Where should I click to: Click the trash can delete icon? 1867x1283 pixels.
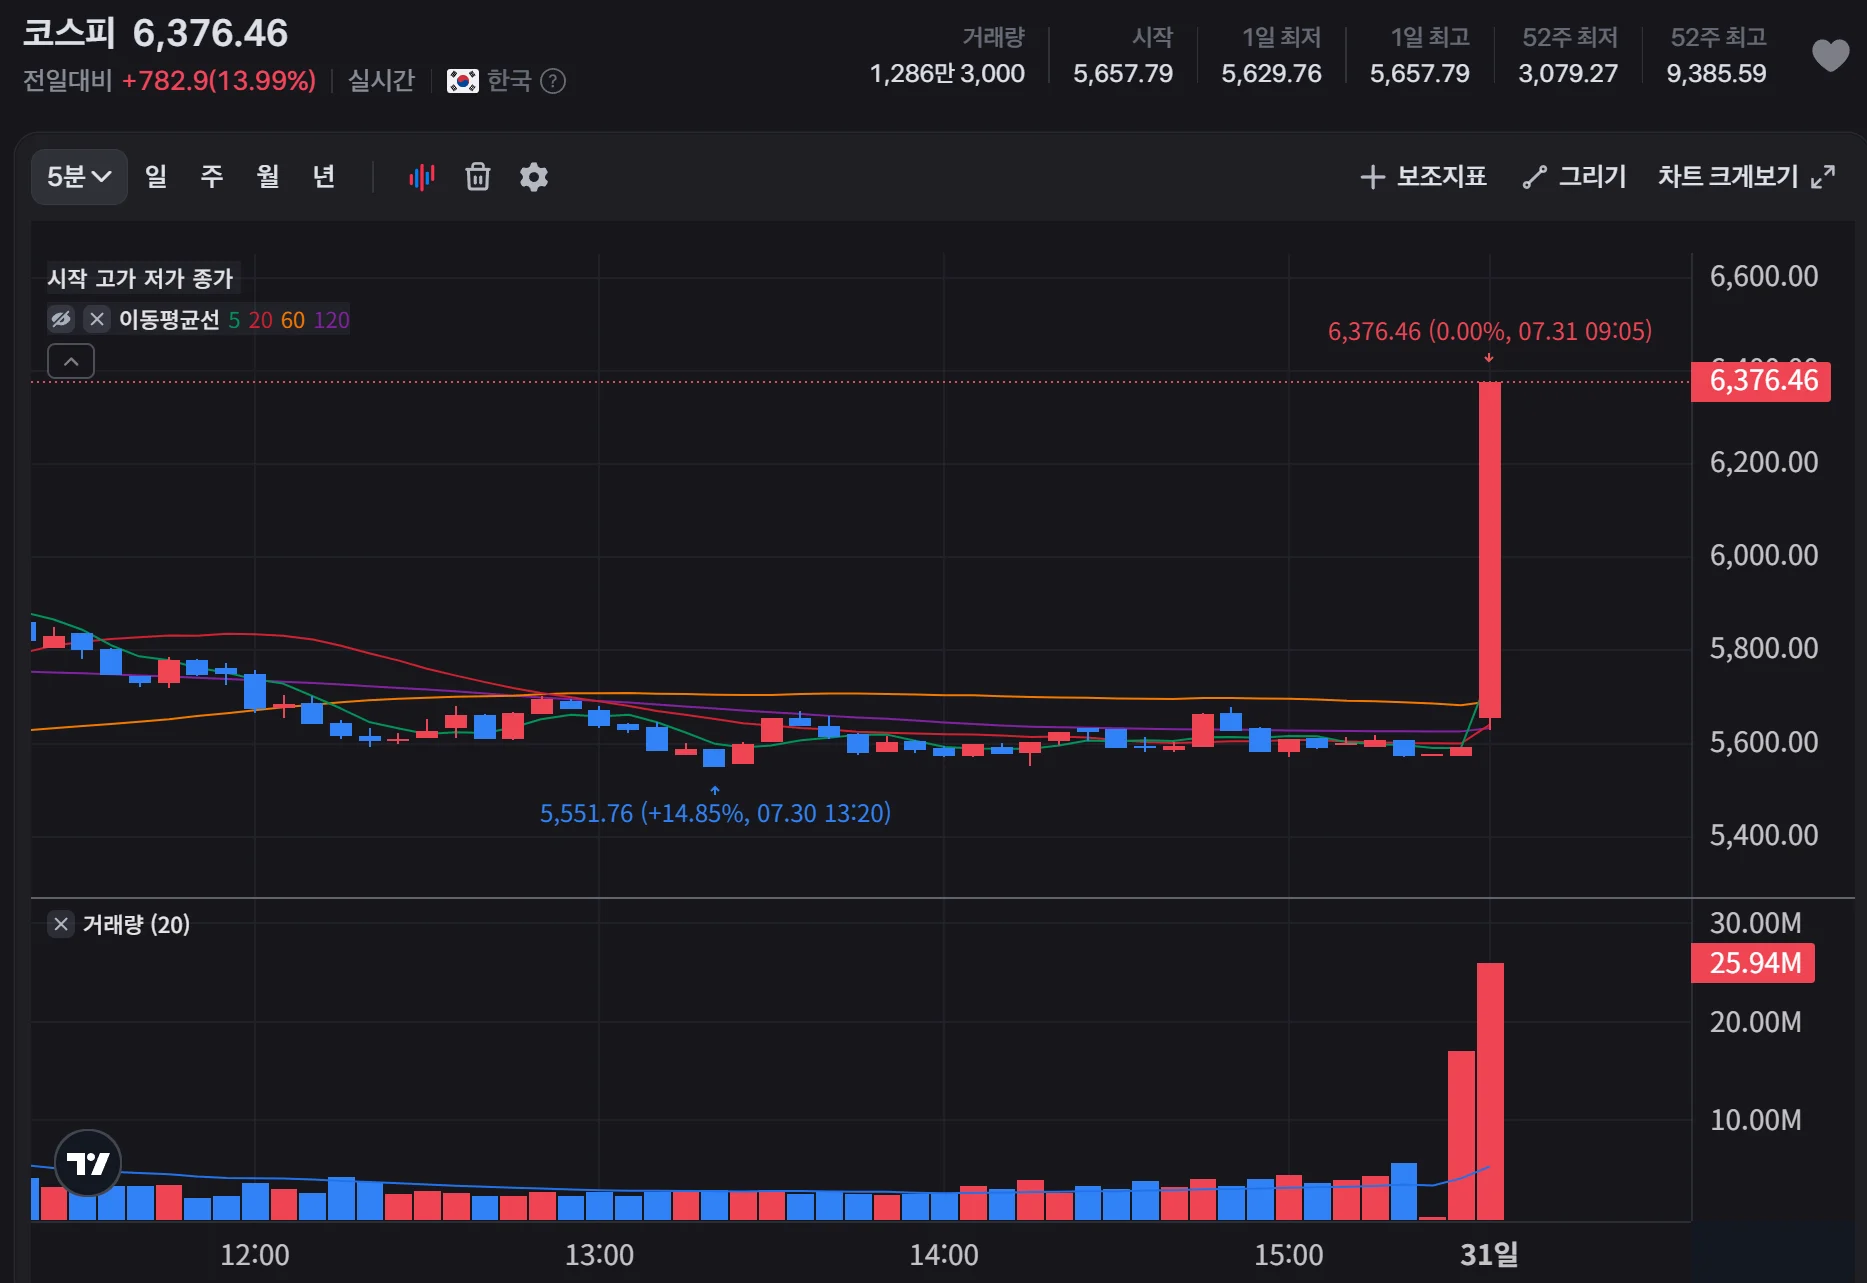click(x=478, y=177)
